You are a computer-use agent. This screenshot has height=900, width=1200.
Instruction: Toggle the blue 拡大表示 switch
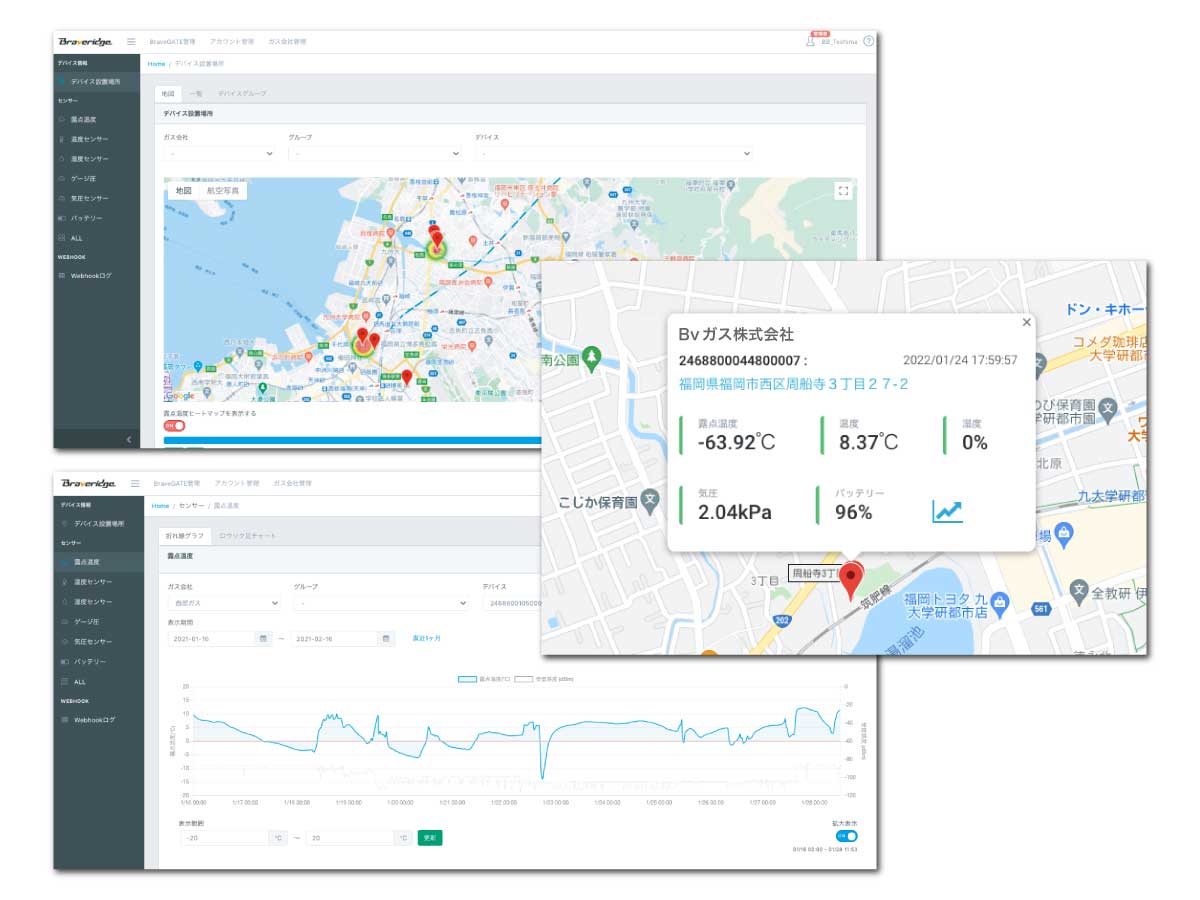pyautogui.click(x=846, y=835)
